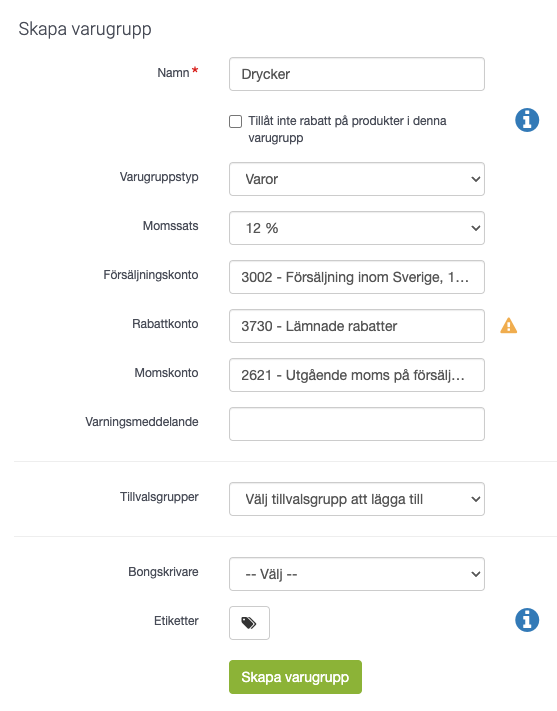Focus the Namn field containing Drycker
The image size is (557, 711).
click(x=357, y=74)
